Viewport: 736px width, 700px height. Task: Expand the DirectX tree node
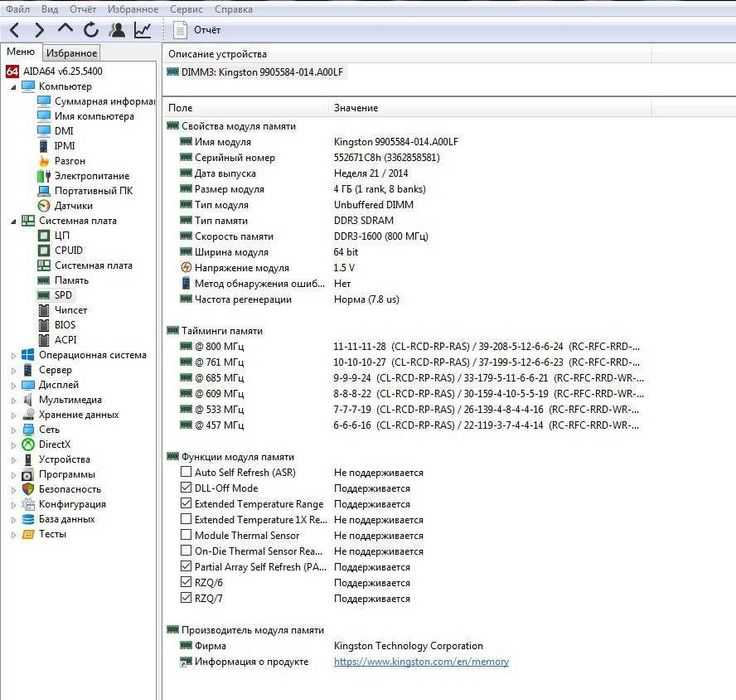point(13,445)
